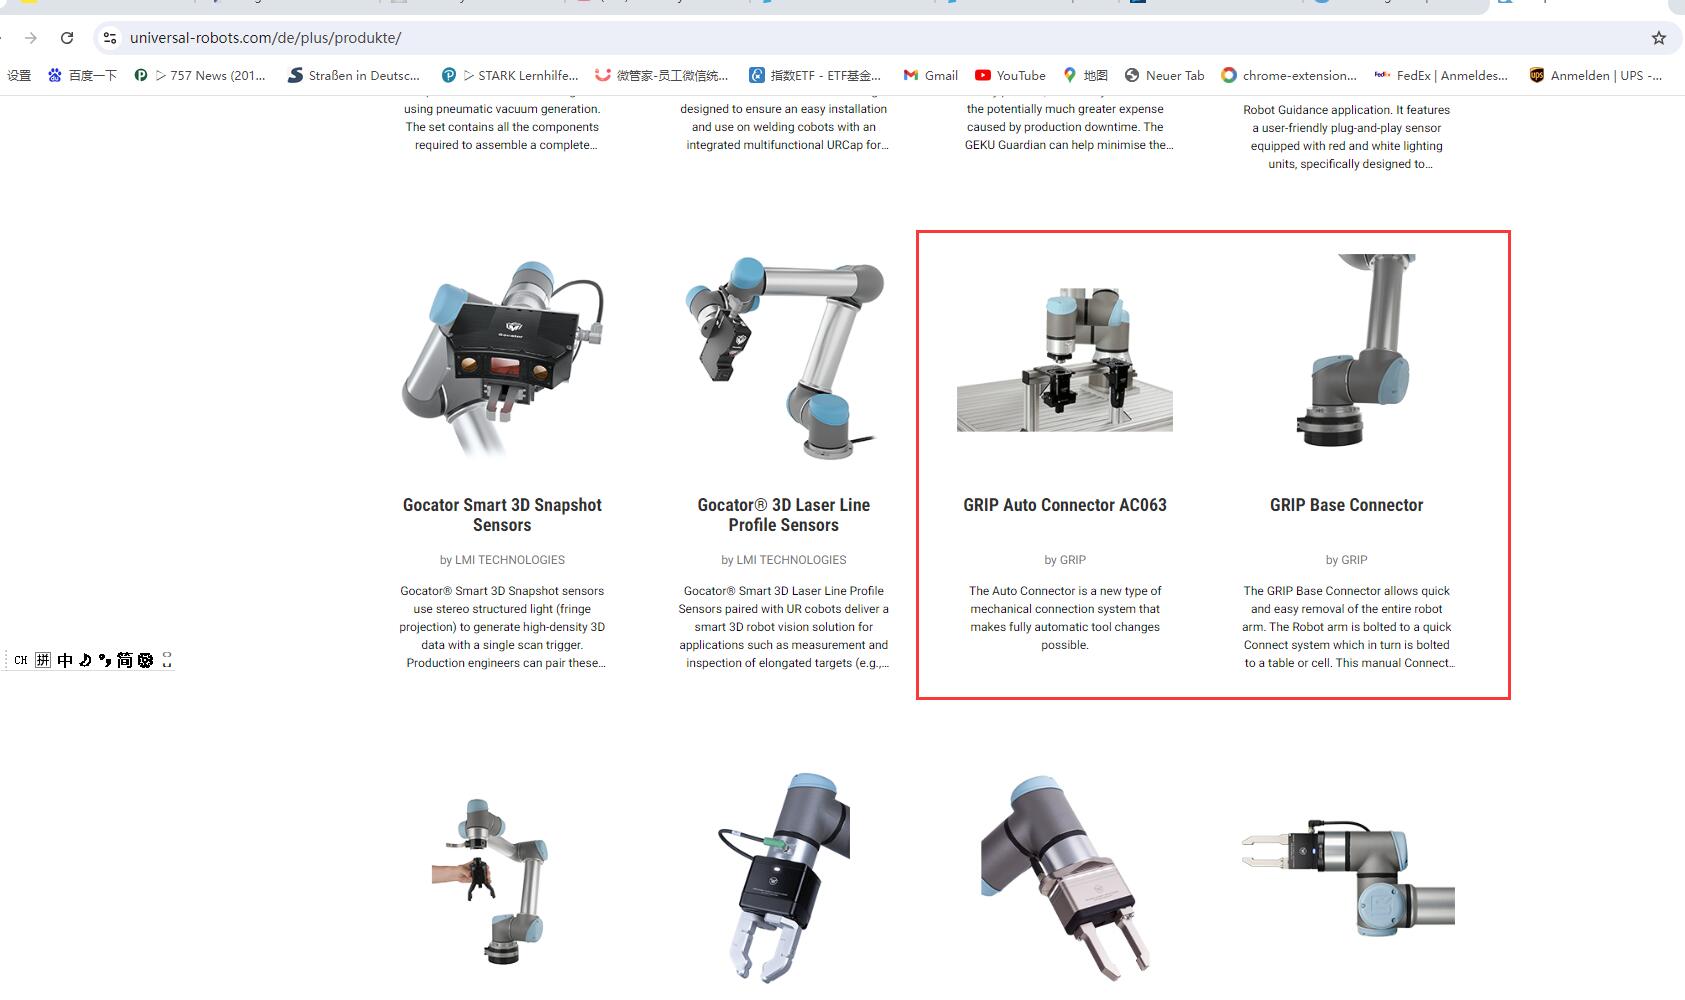Click 'by GRIP' under Base Connector
Screen dimensions: 1685x1000
[1347, 560]
